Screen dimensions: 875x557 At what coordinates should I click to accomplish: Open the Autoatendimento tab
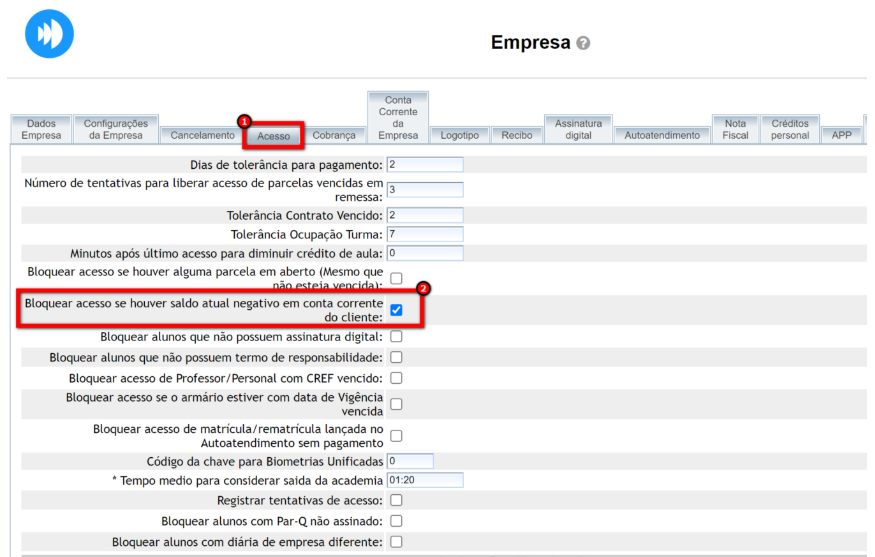(661, 135)
